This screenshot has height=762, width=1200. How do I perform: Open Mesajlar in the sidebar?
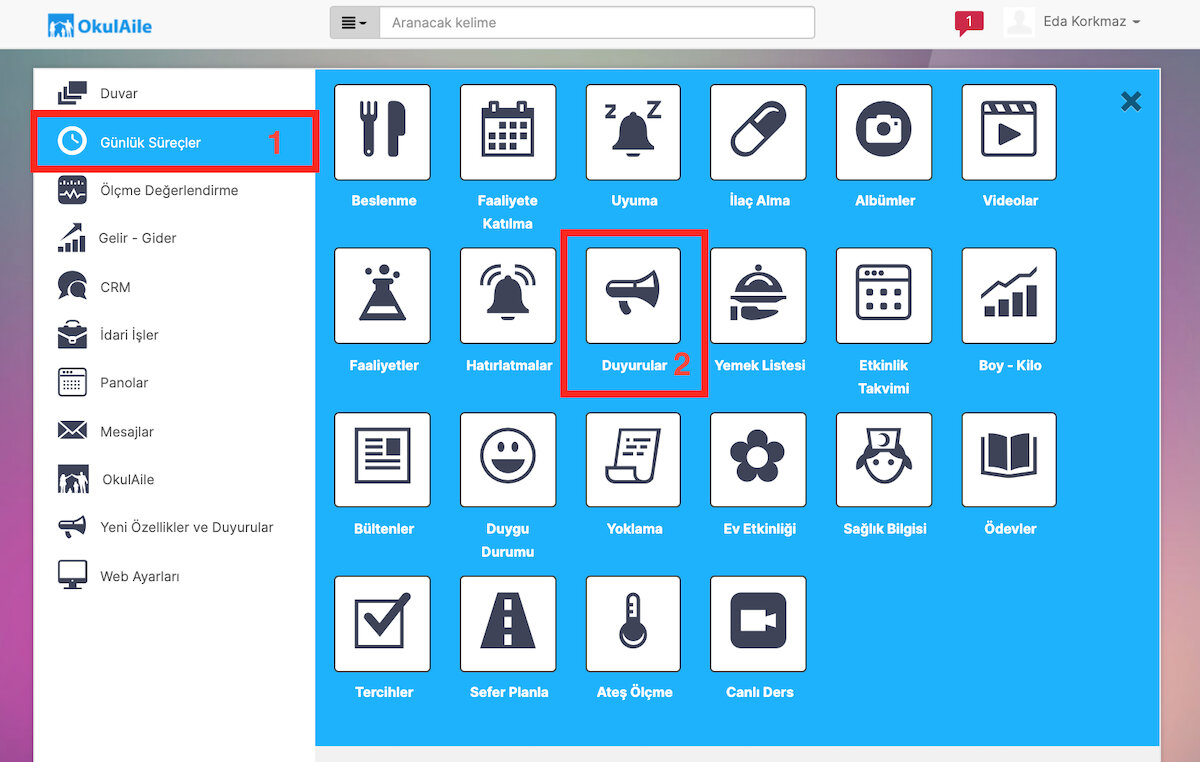tap(127, 432)
